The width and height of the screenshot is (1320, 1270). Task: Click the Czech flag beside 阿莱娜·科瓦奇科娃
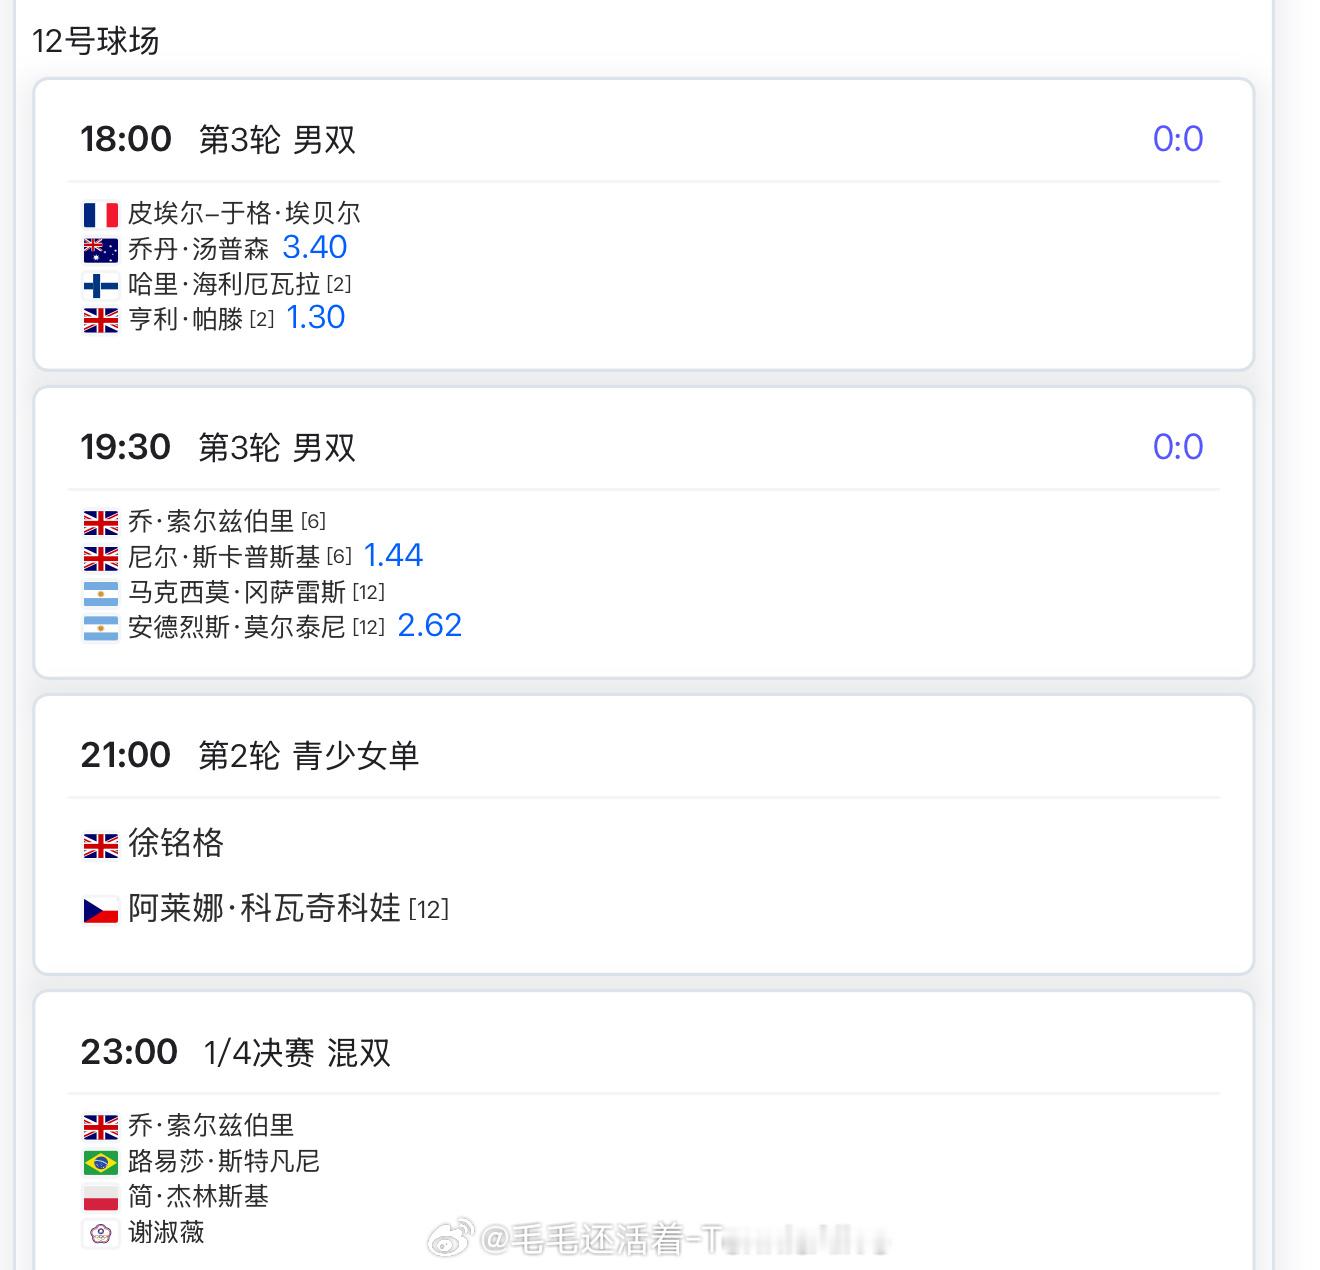100,910
